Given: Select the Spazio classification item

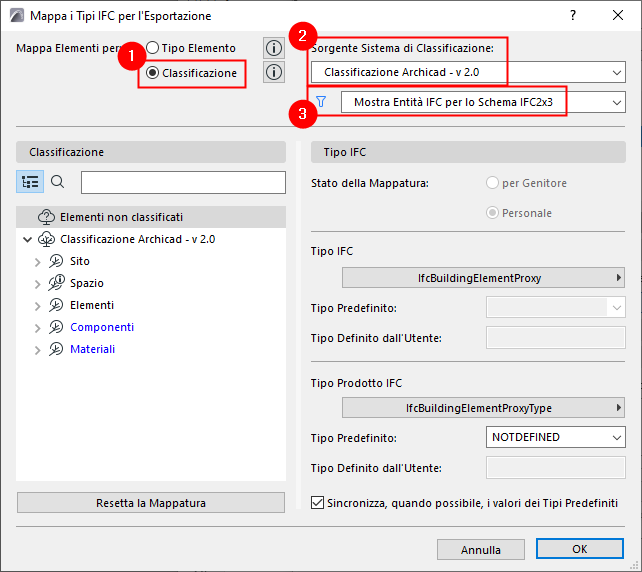Looking at the screenshot, I should tap(87, 283).
